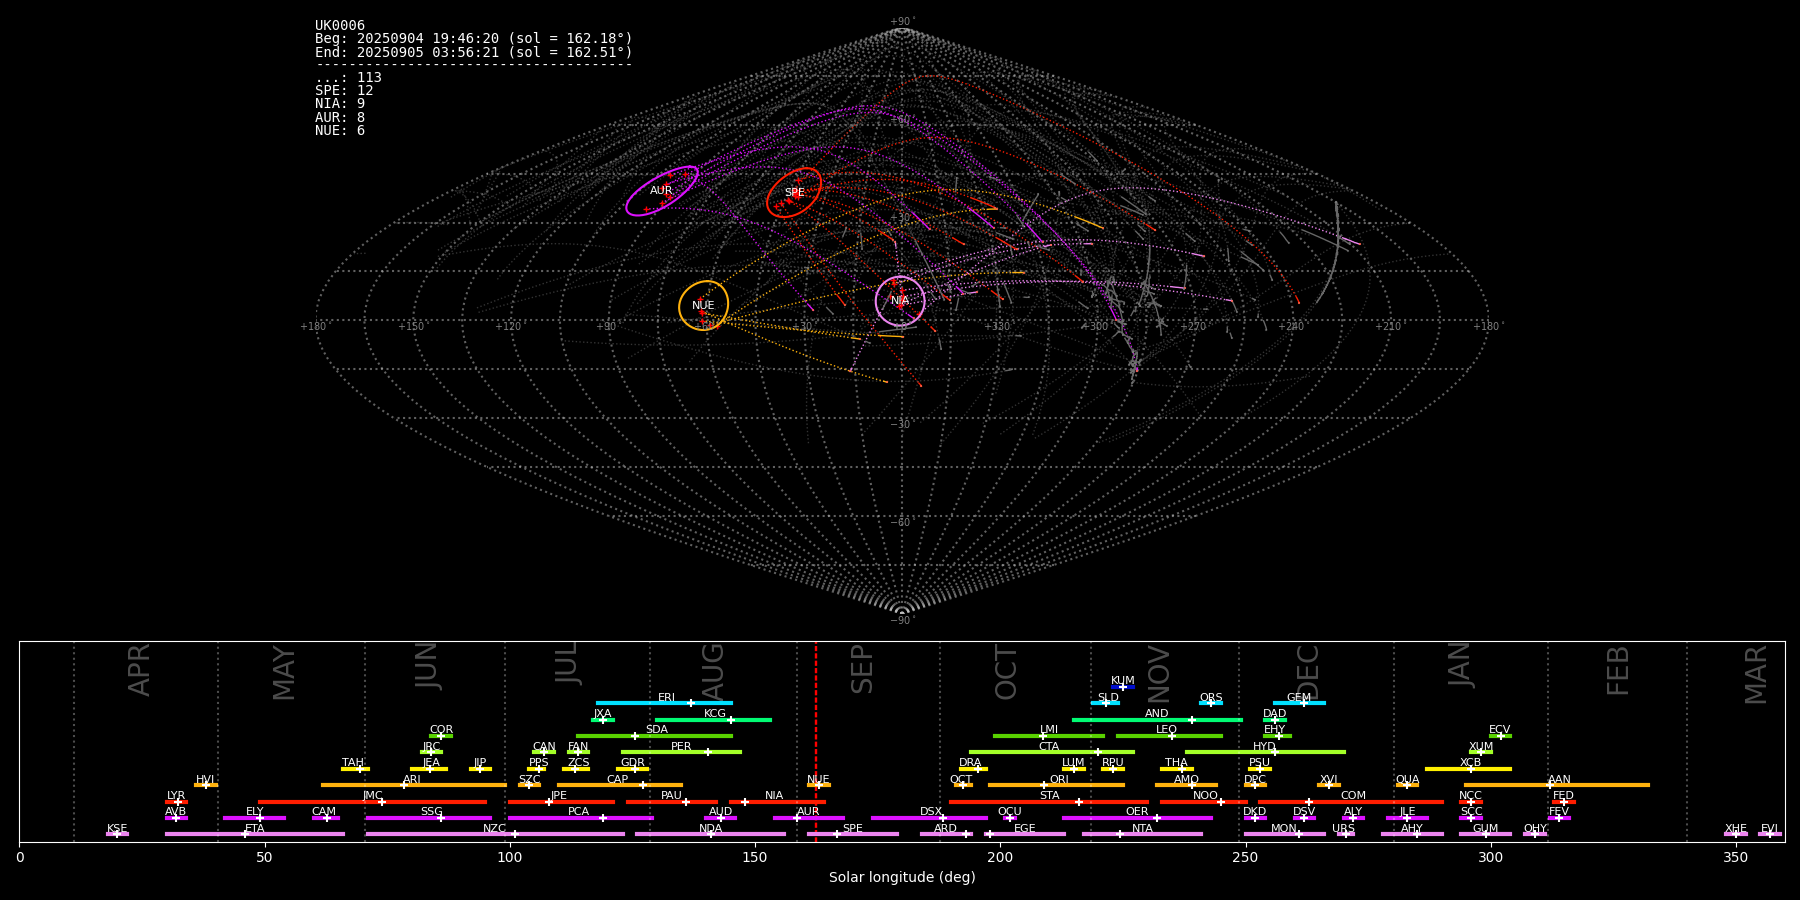Click the Beg: 20250904 19:46:20 line

click(x=474, y=39)
